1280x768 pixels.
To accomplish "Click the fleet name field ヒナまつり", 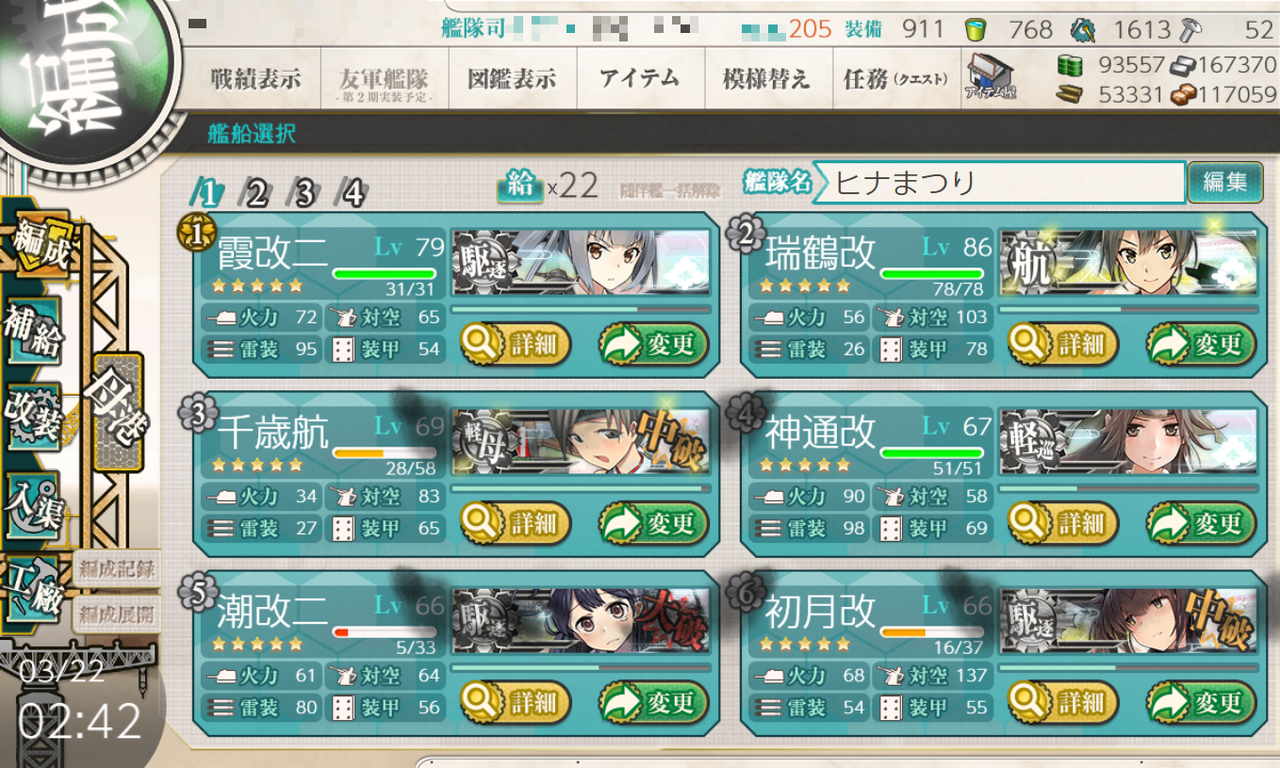I will 1000,183.
